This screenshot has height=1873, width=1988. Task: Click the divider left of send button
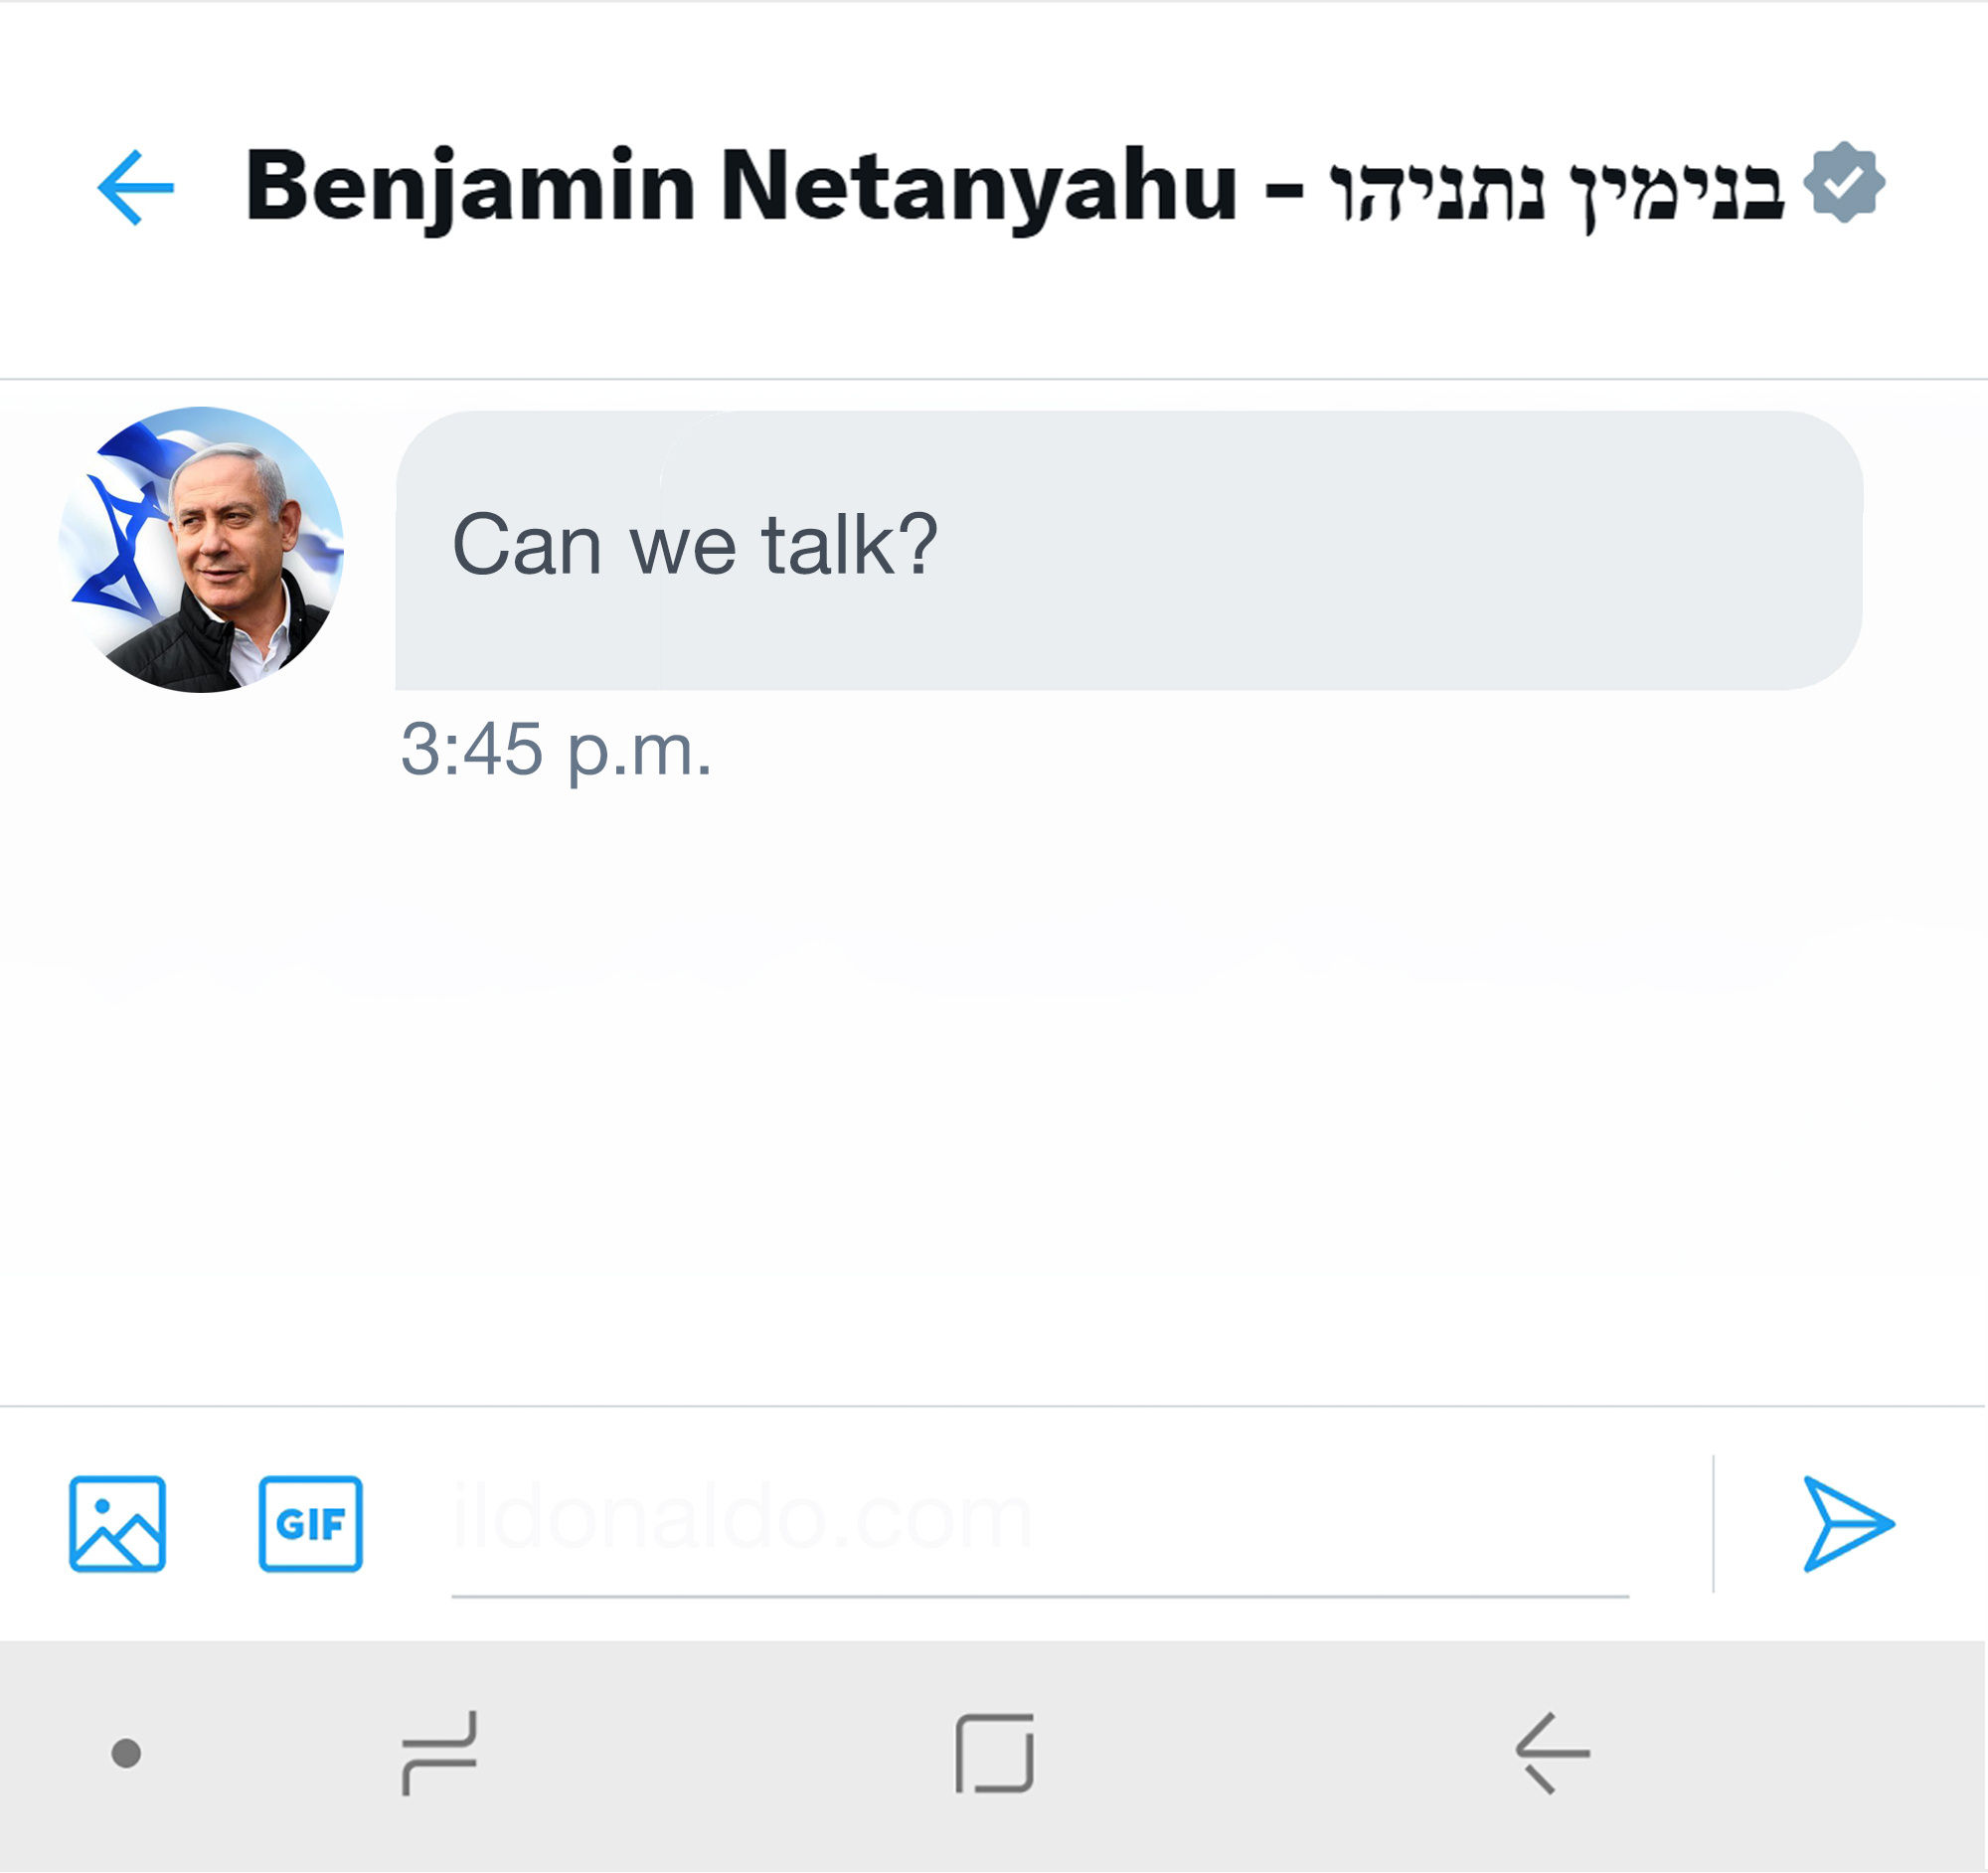tap(1713, 1524)
